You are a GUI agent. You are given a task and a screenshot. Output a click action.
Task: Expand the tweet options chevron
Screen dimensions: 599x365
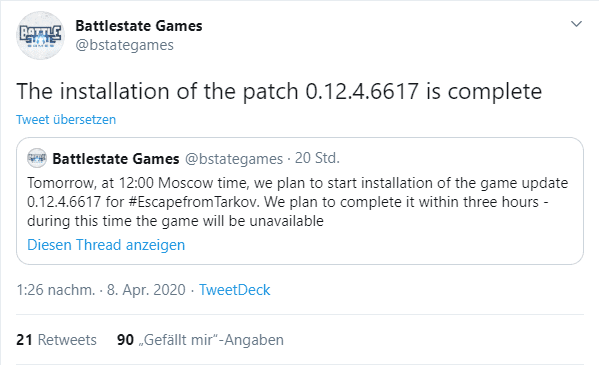pyautogui.click(x=576, y=24)
